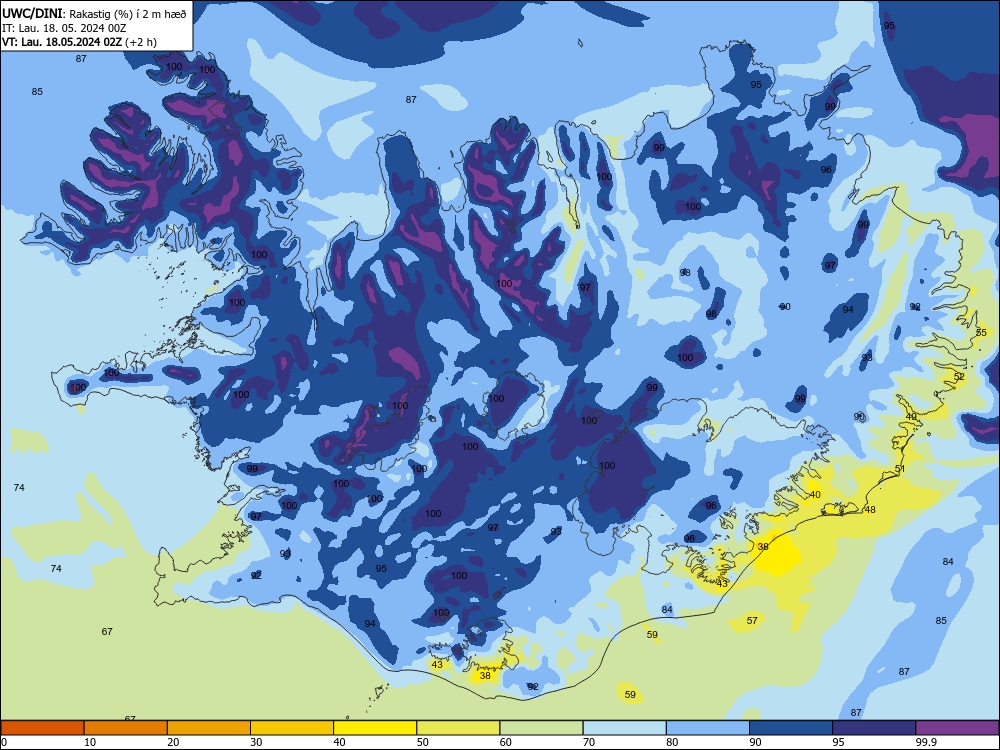Image resolution: width=1000 pixels, height=750 pixels.
Task: Click the '60' legend scale label
Action: tap(506, 742)
